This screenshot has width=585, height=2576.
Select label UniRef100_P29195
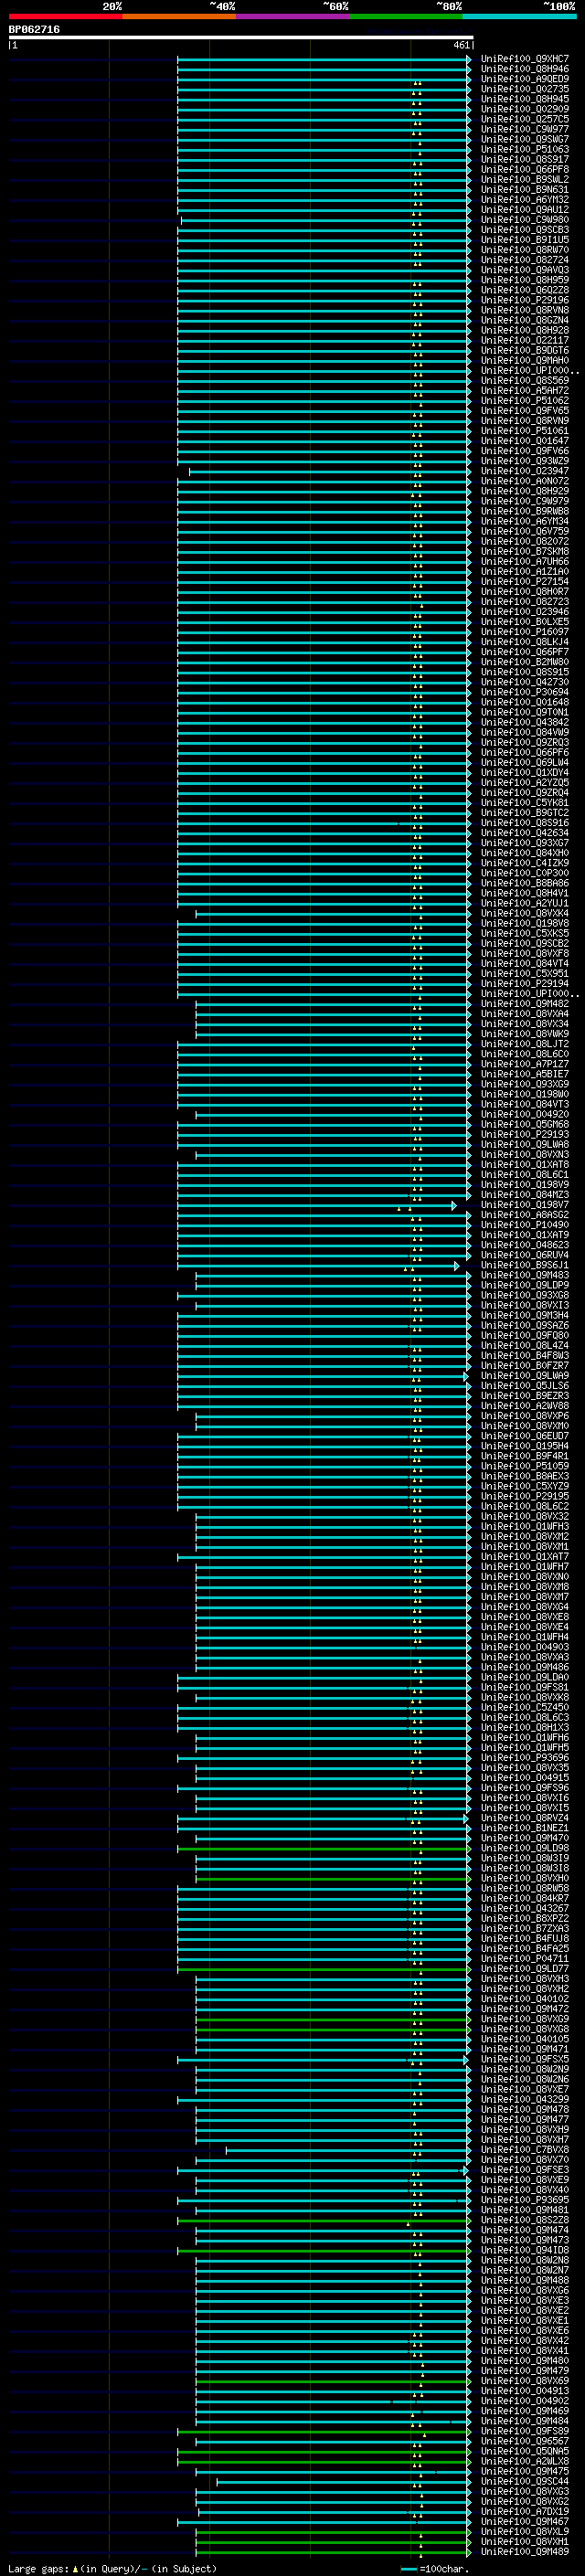pyautogui.click(x=525, y=1496)
